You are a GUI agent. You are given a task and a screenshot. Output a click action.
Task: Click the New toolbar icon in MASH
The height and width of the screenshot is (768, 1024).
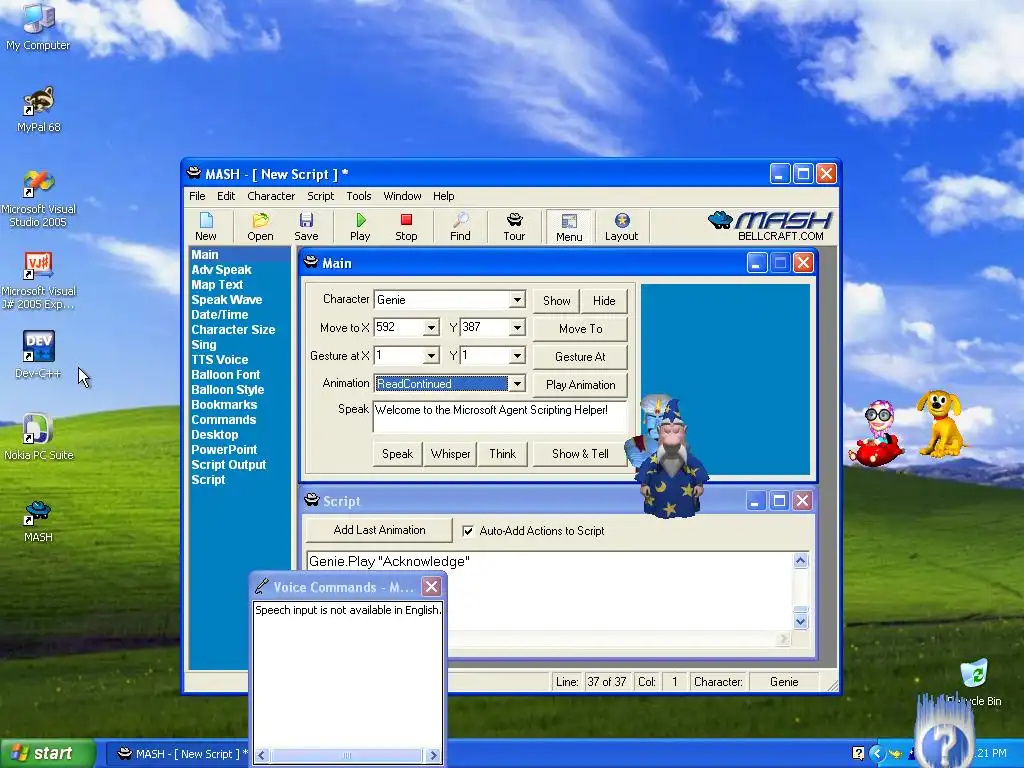pos(206,227)
